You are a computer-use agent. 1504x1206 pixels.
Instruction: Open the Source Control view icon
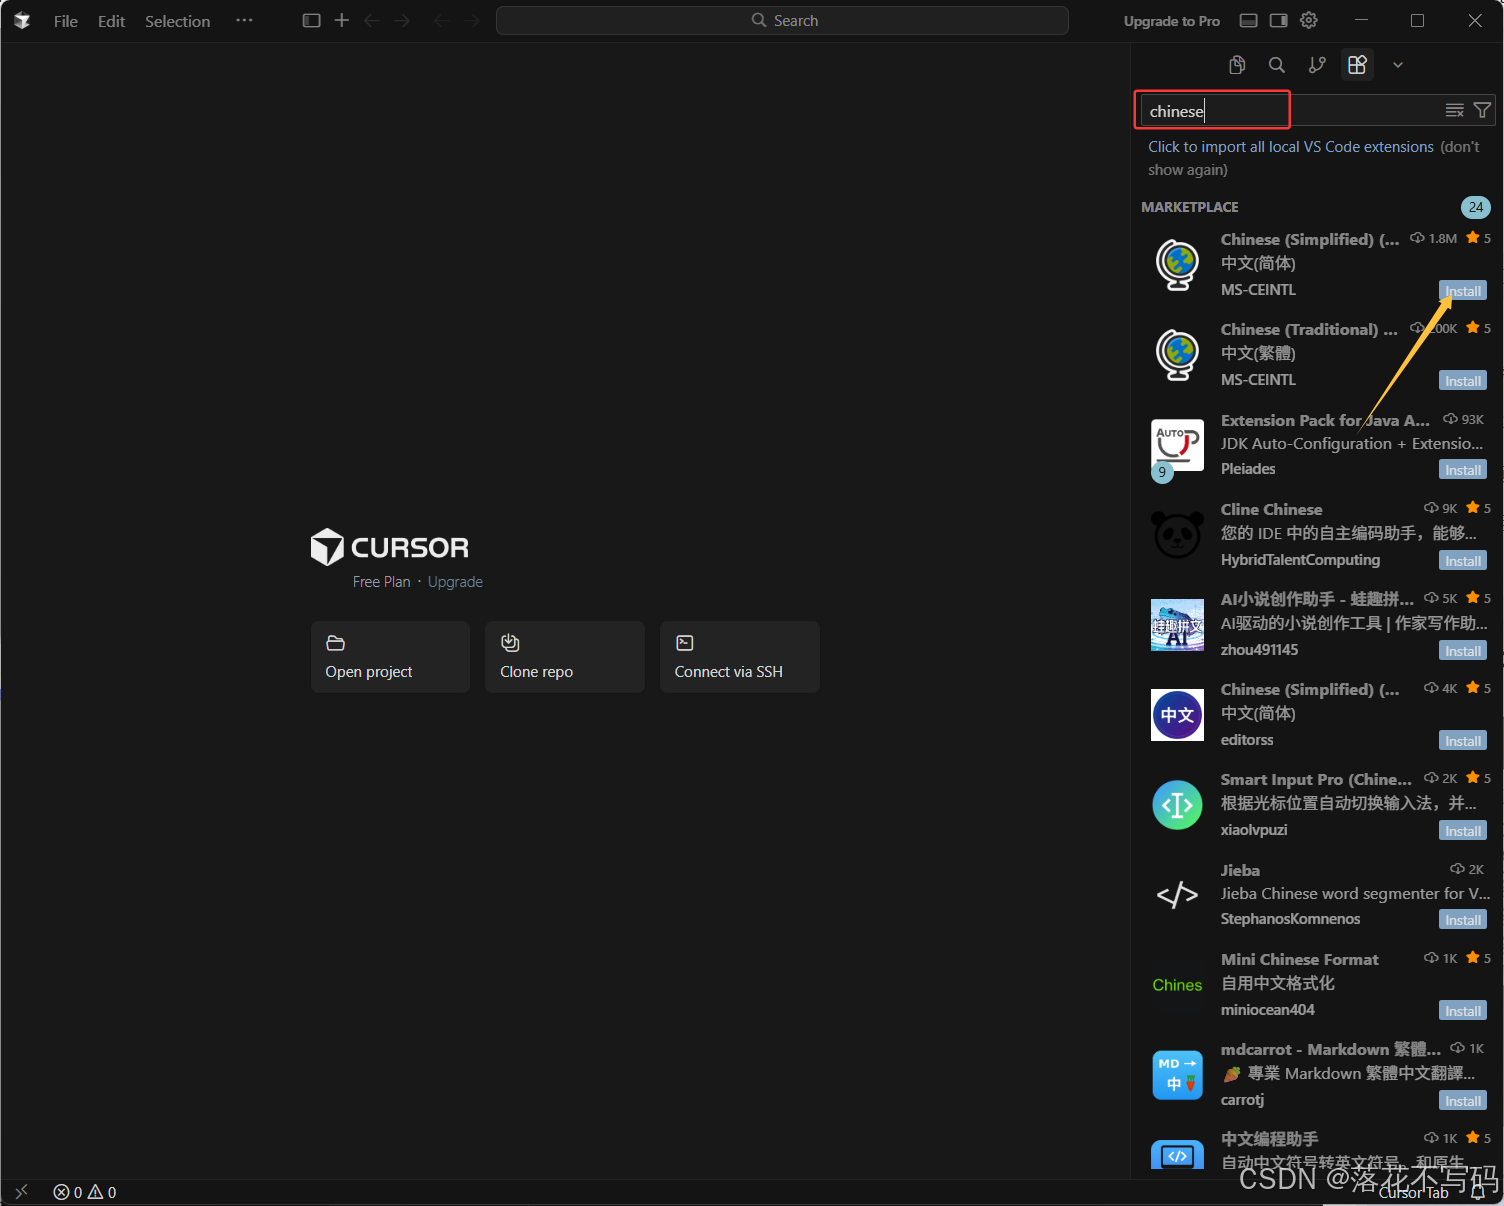click(x=1317, y=65)
